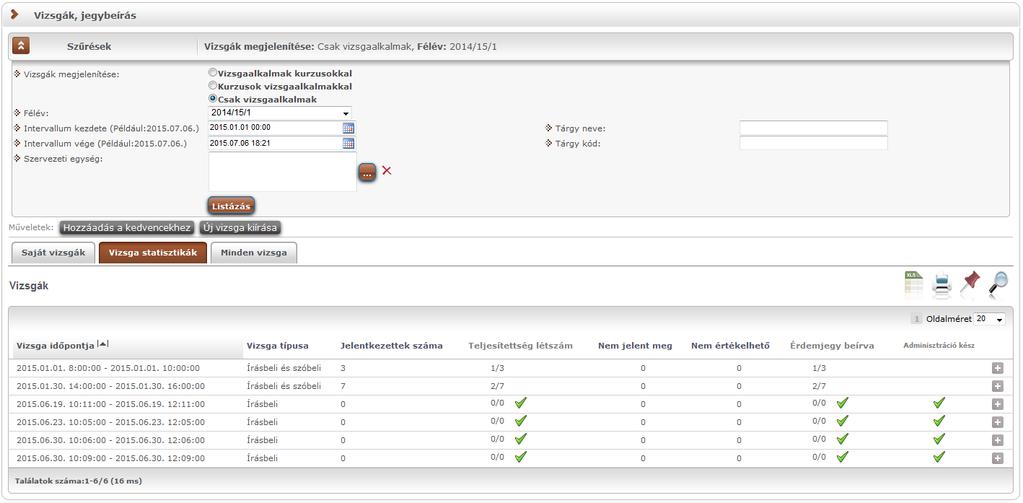The width and height of the screenshot is (1023, 503).
Task: Click into Intervallum vége date field
Action: (x=275, y=144)
